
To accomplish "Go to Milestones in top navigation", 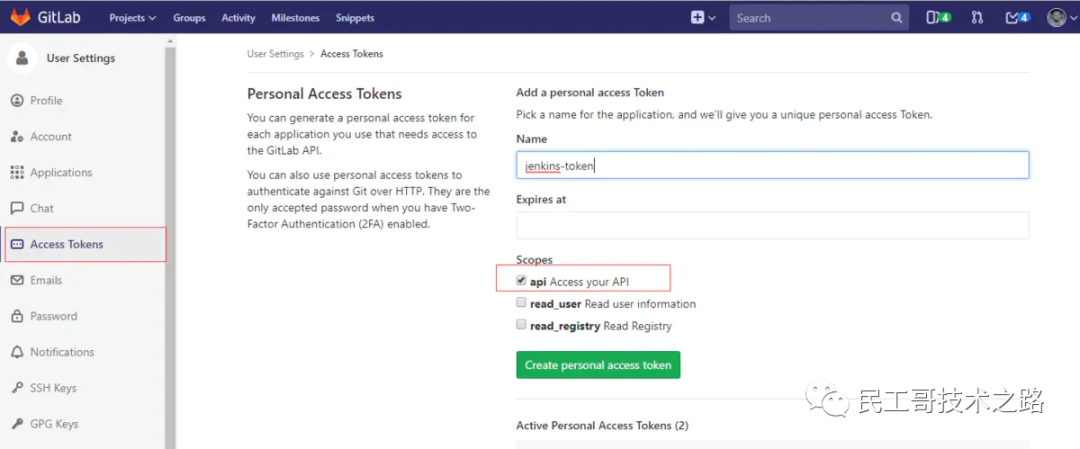I will pyautogui.click(x=295, y=18).
